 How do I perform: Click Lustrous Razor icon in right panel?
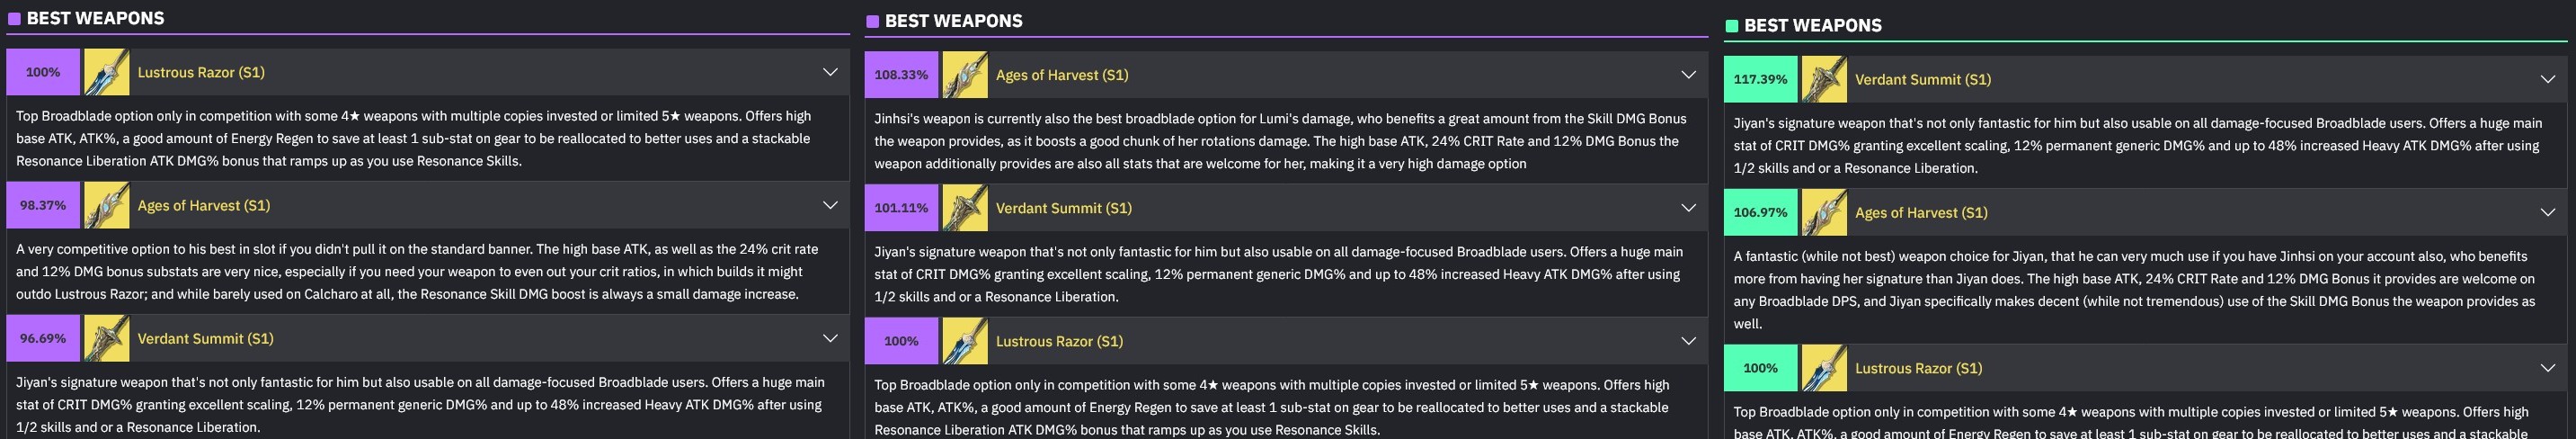tap(1824, 368)
